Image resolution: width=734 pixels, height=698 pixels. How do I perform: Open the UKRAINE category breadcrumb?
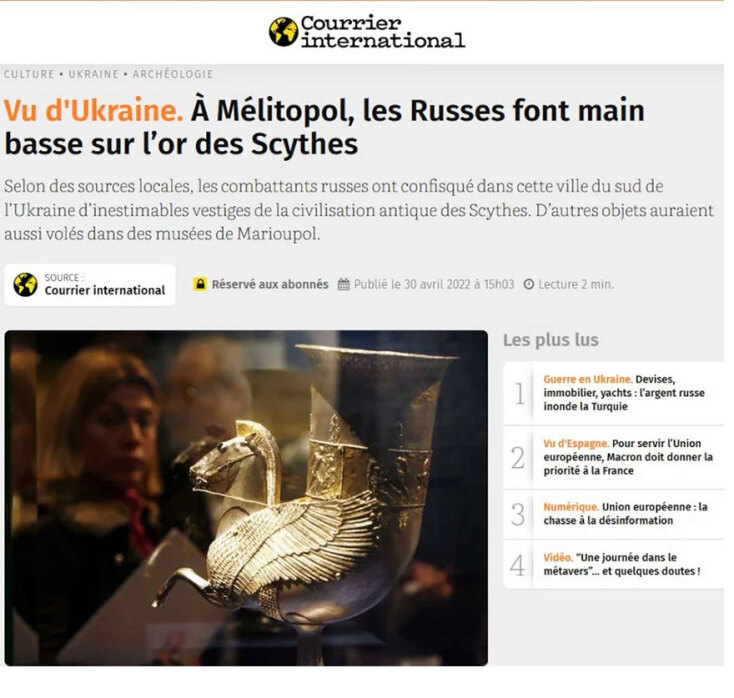pos(94,74)
